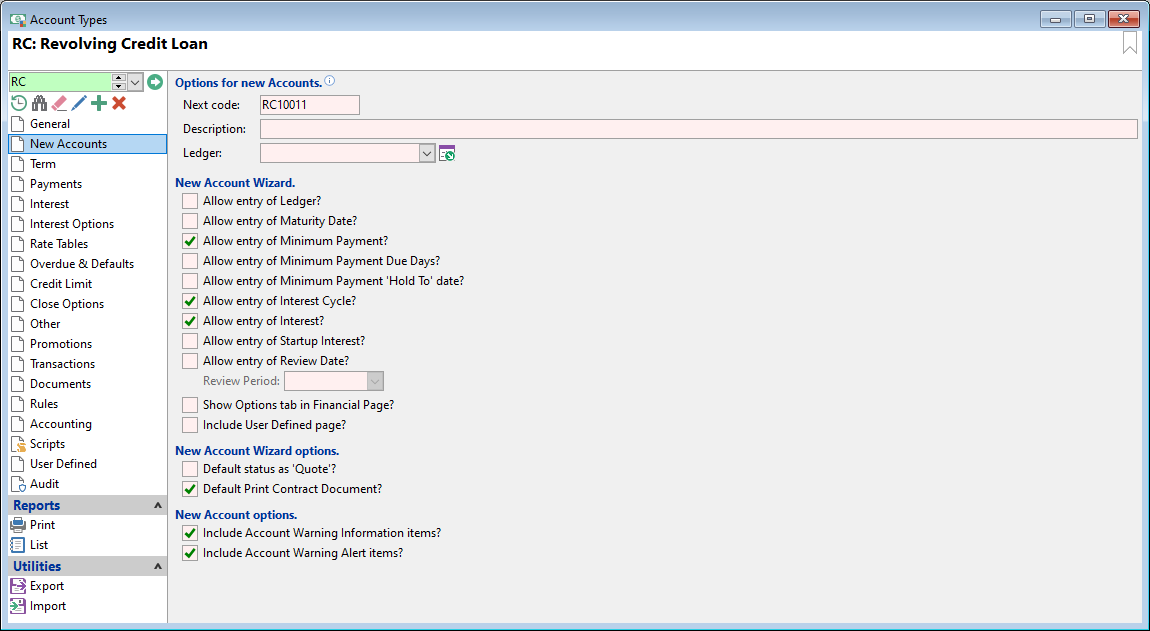Image resolution: width=1150 pixels, height=631 pixels.
Task: Check Allow entry of Minimum Payment 'Hold To' date
Action: [190, 281]
